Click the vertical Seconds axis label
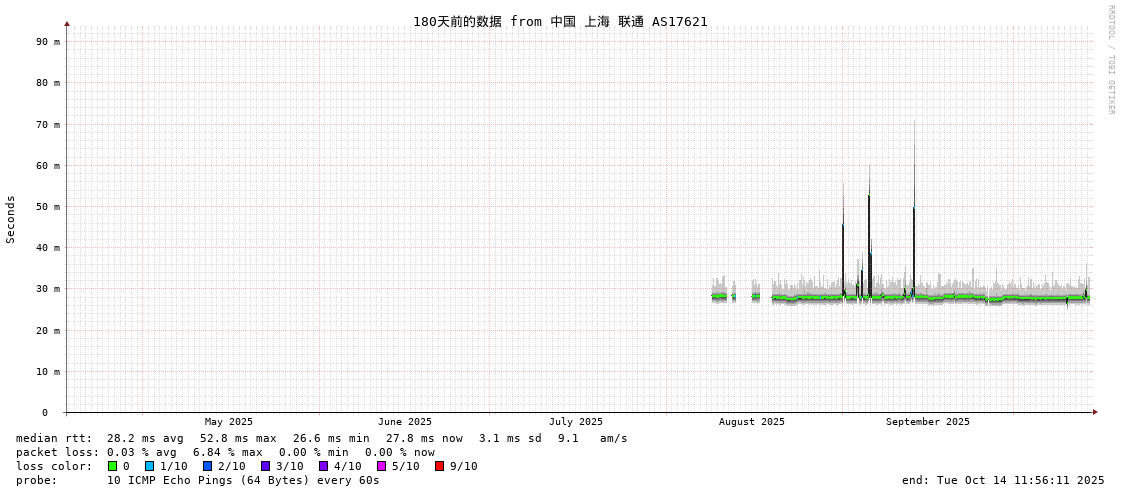 [11, 219]
